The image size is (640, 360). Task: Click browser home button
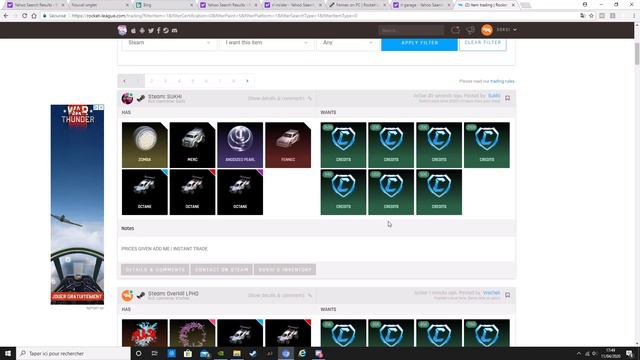click(34, 16)
